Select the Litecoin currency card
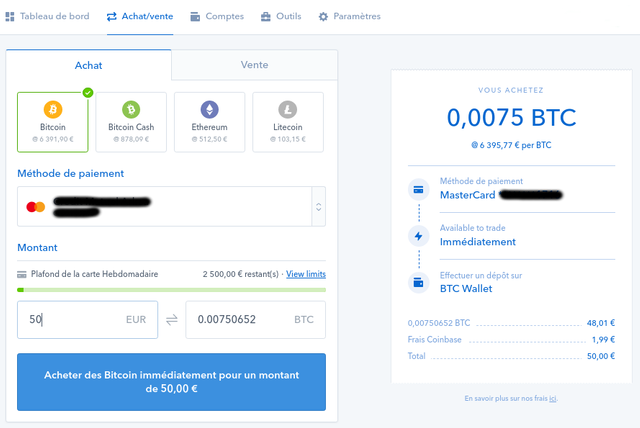 pos(288,122)
